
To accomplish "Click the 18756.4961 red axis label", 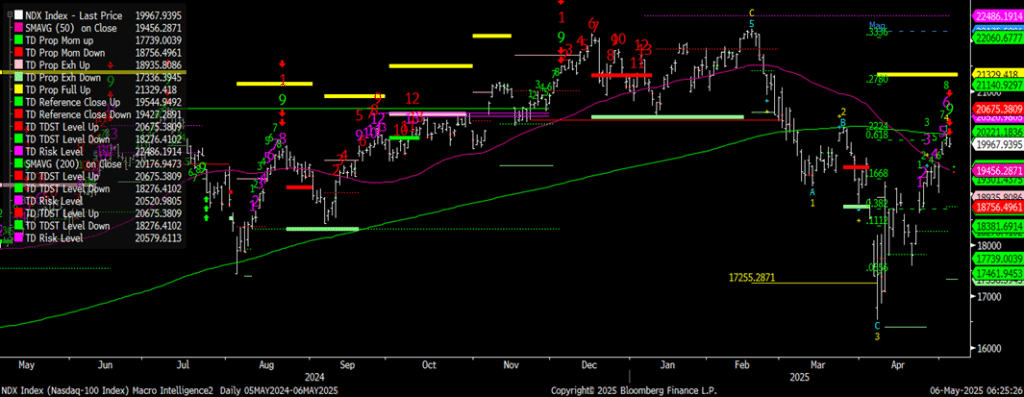I will pyautogui.click(x=997, y=206).
